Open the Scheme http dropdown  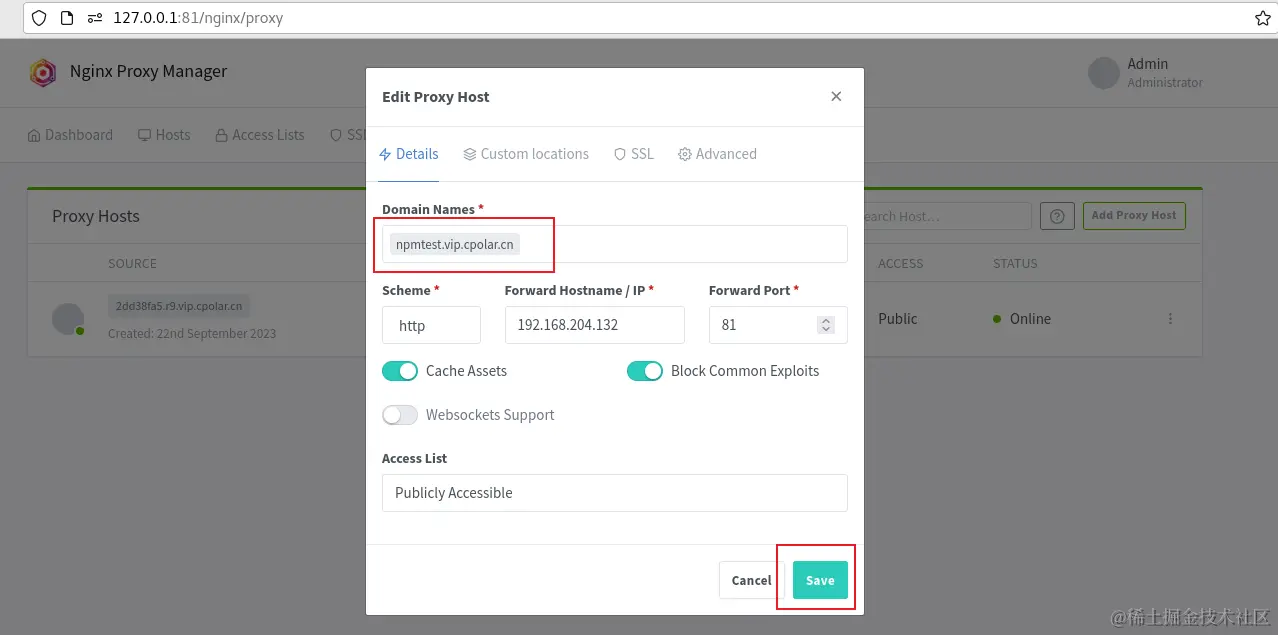(x=431, y=325)
